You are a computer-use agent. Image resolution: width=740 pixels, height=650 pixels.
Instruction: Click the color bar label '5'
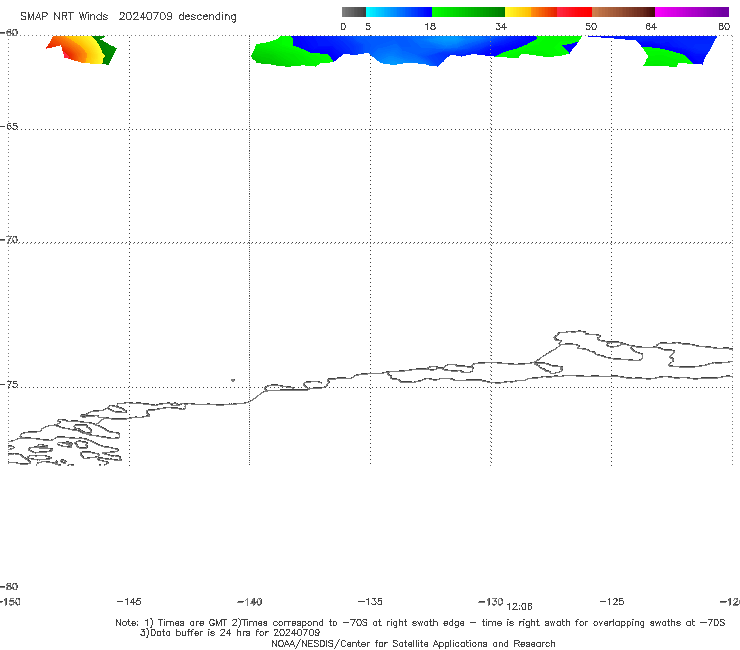[x=368, y=27]
